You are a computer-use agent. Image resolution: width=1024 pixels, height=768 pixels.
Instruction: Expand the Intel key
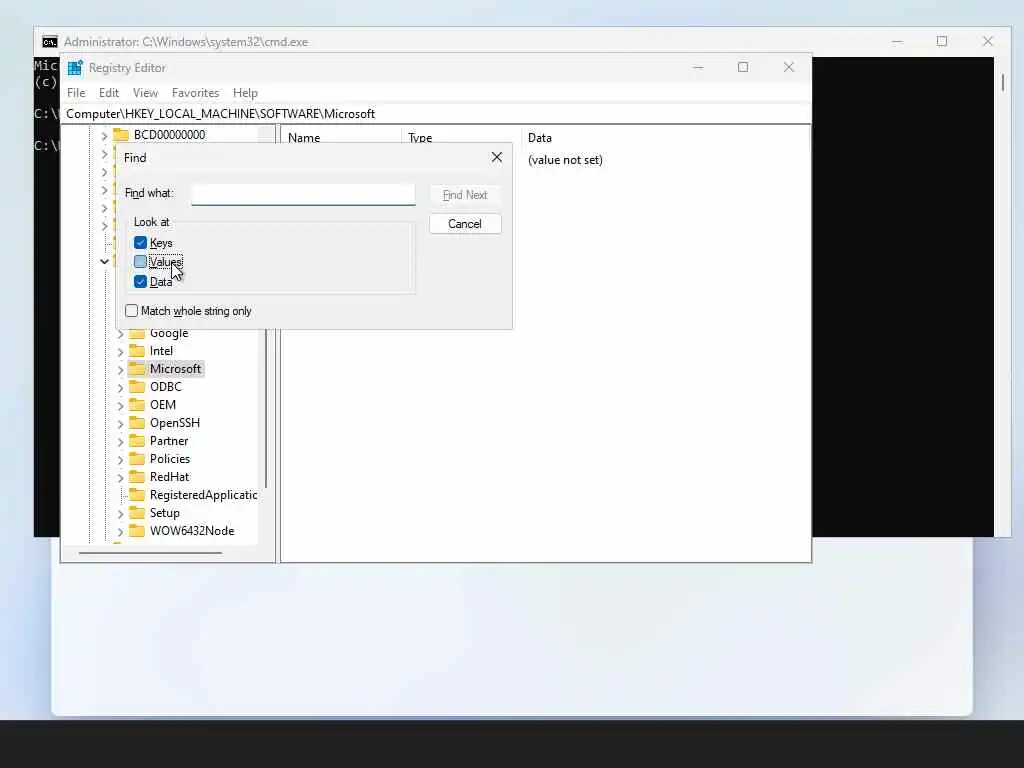120,351
